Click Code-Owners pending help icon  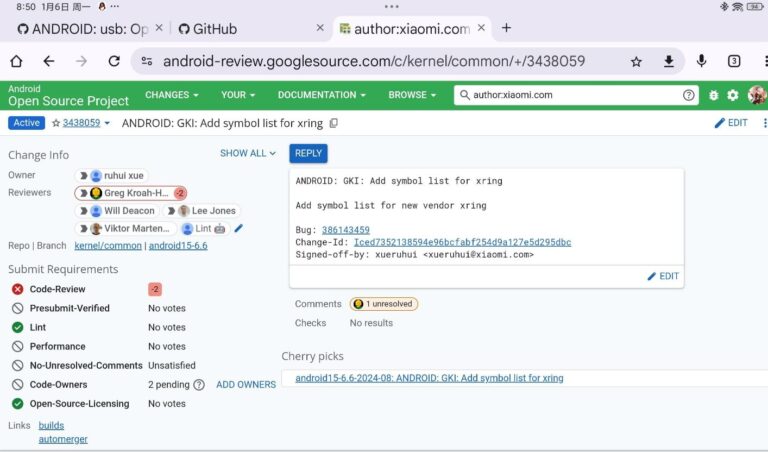[198, 384]
